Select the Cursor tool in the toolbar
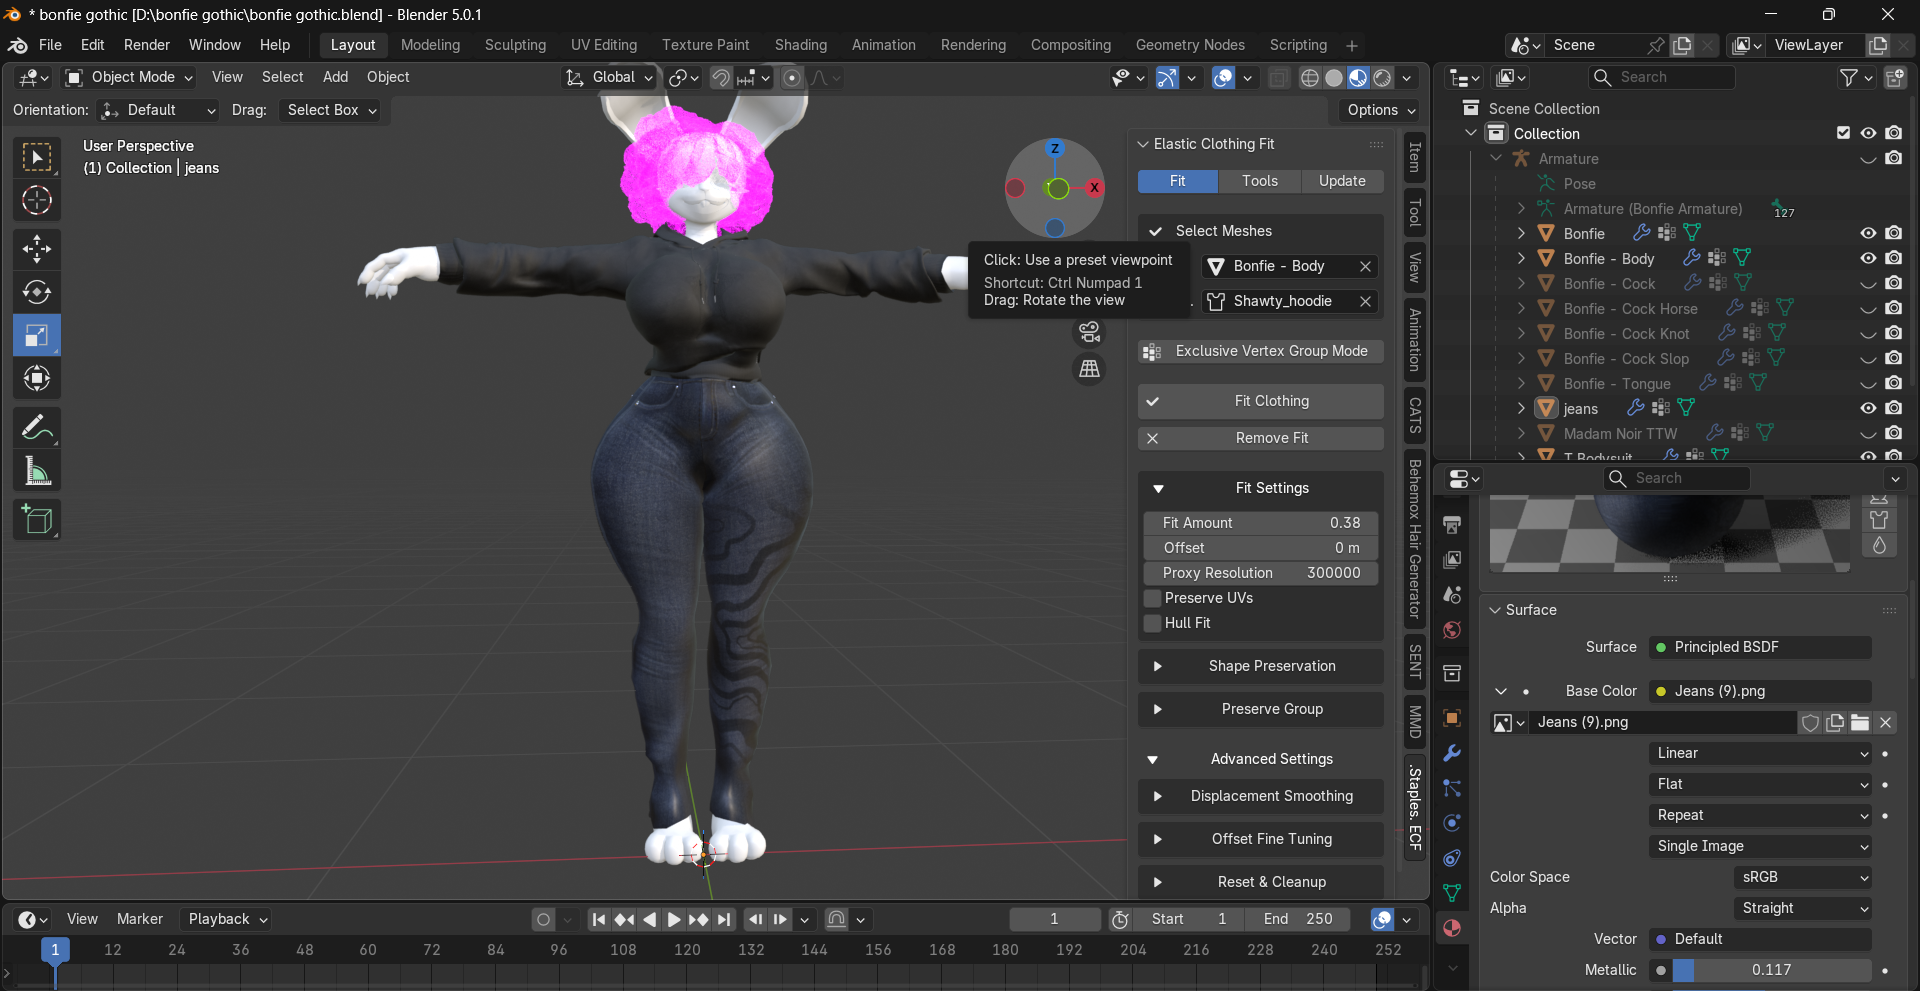Viewport: 1920px width, 991px height. [x=37, y=201]
